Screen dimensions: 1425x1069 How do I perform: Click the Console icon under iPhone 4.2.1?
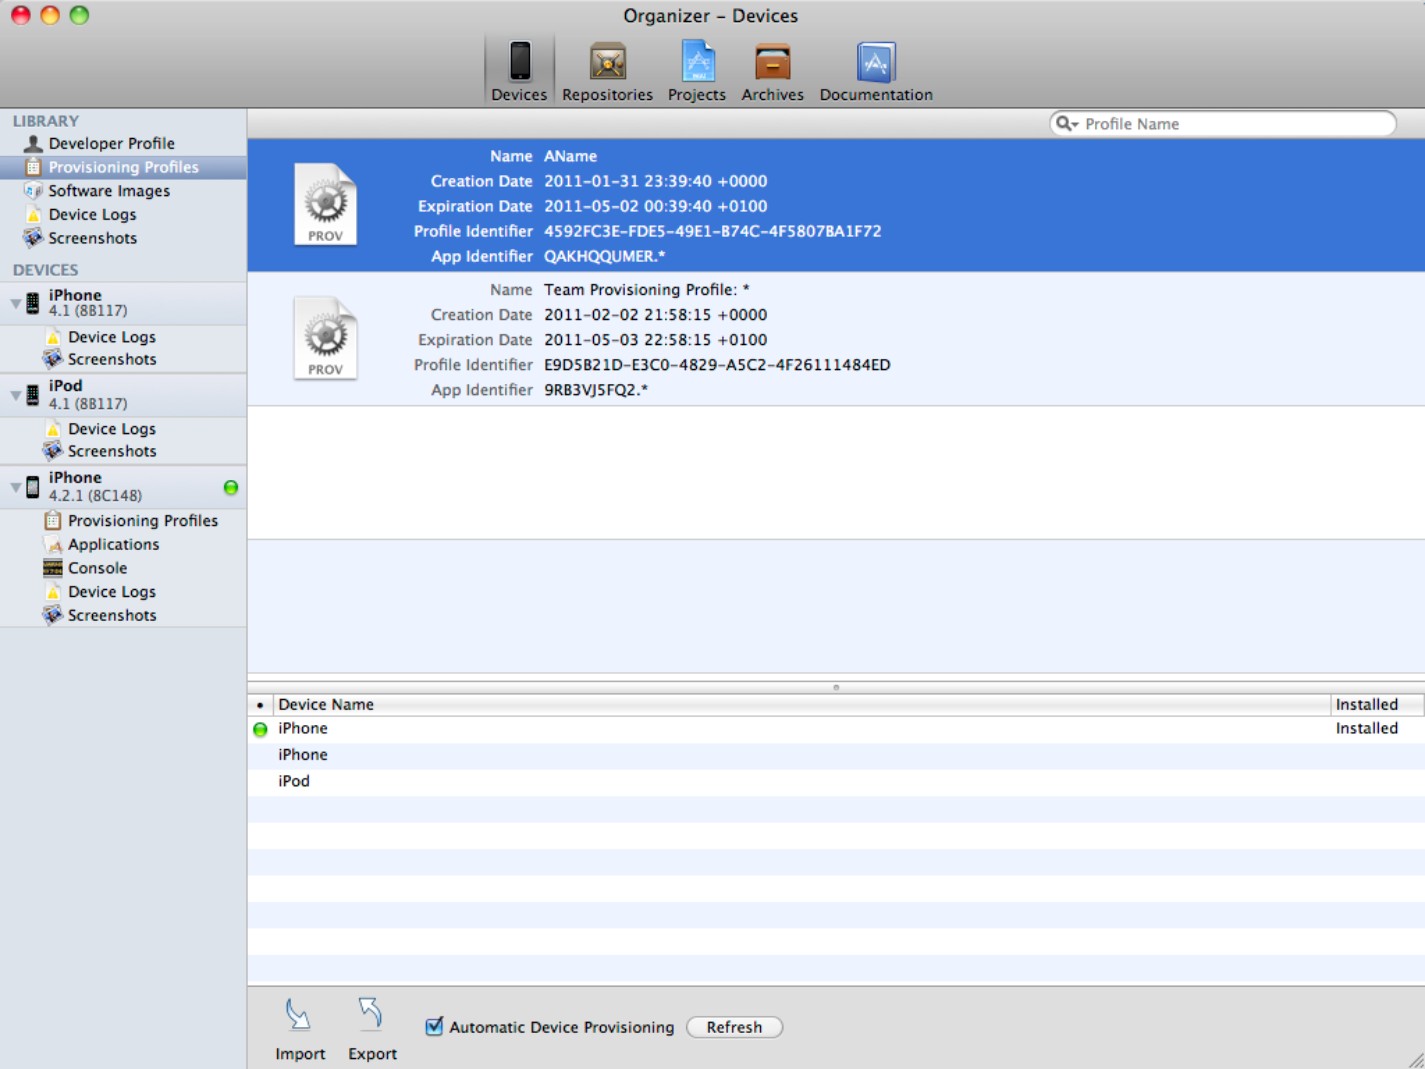[x=53, y=568]
